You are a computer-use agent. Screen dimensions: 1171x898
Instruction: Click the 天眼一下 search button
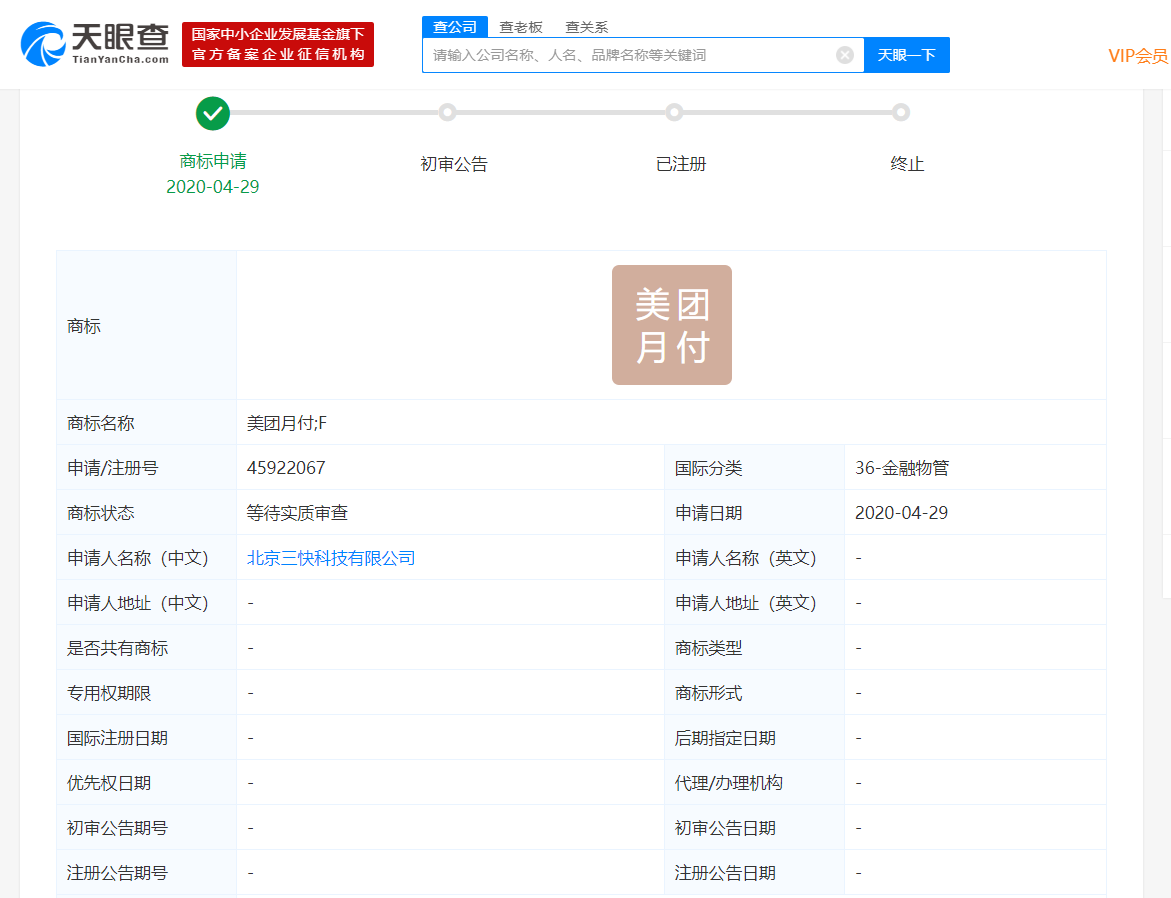click(907, 55)
